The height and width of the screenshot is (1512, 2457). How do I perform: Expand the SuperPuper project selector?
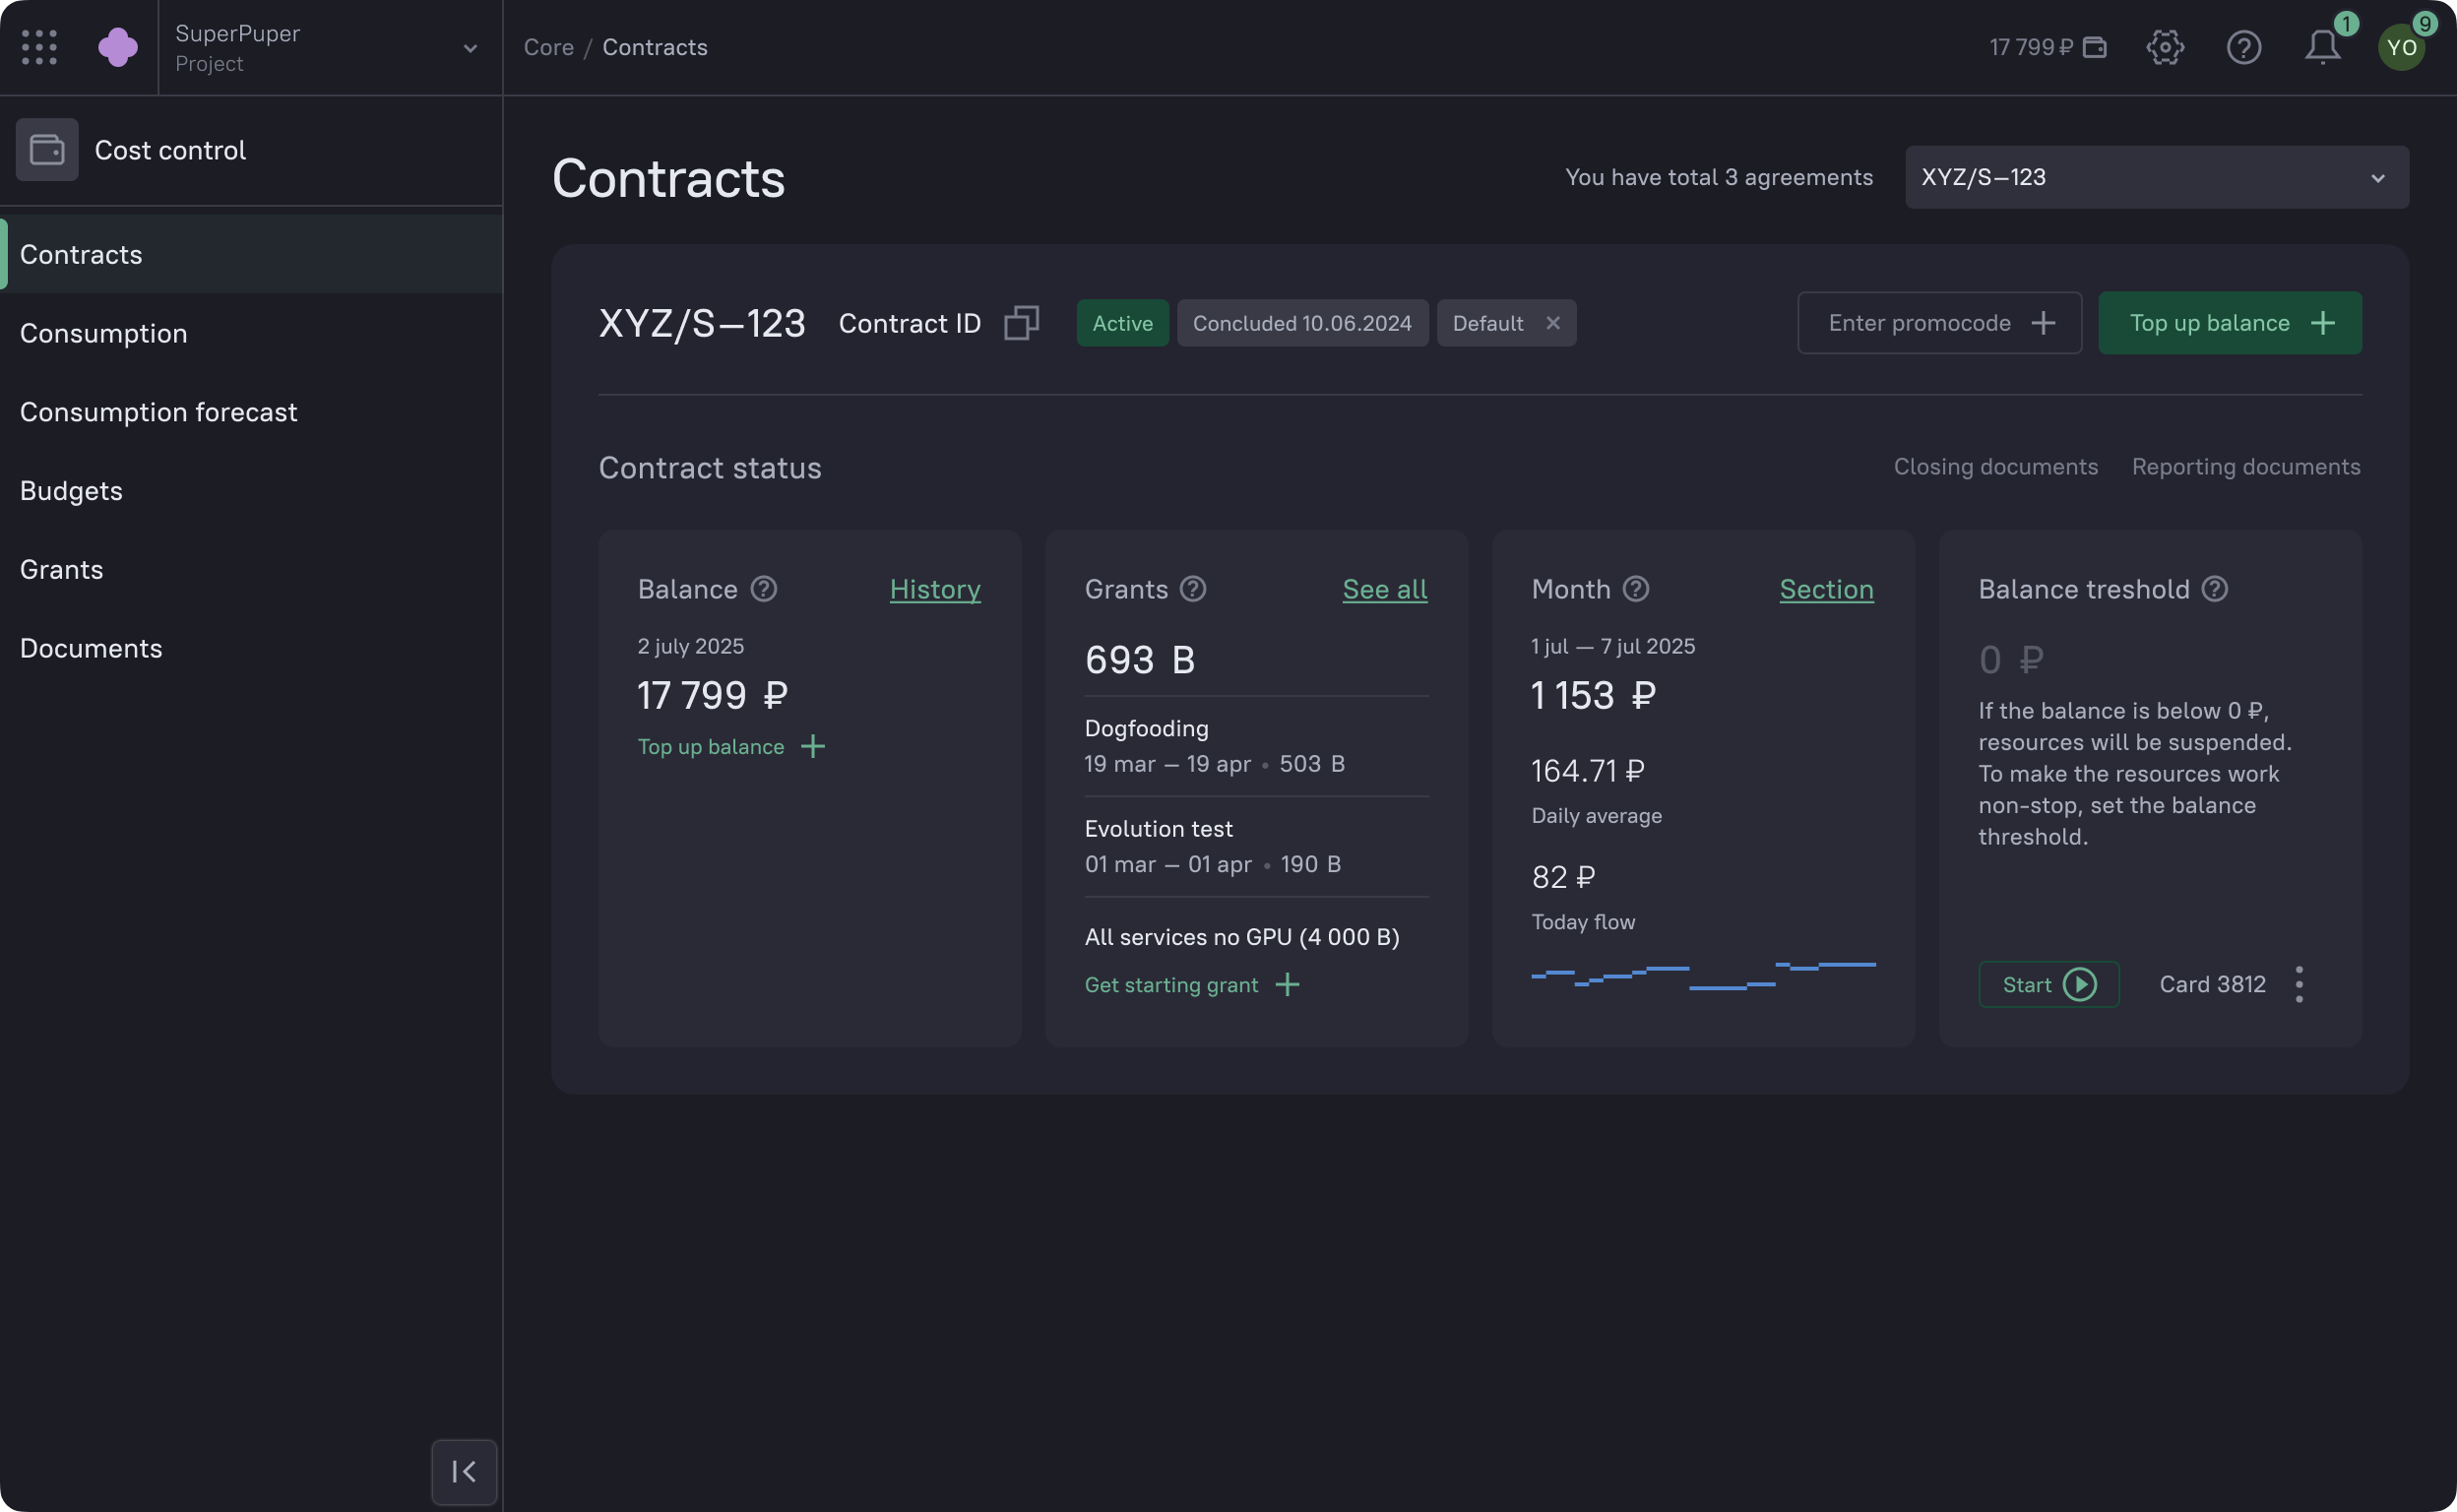469,48
